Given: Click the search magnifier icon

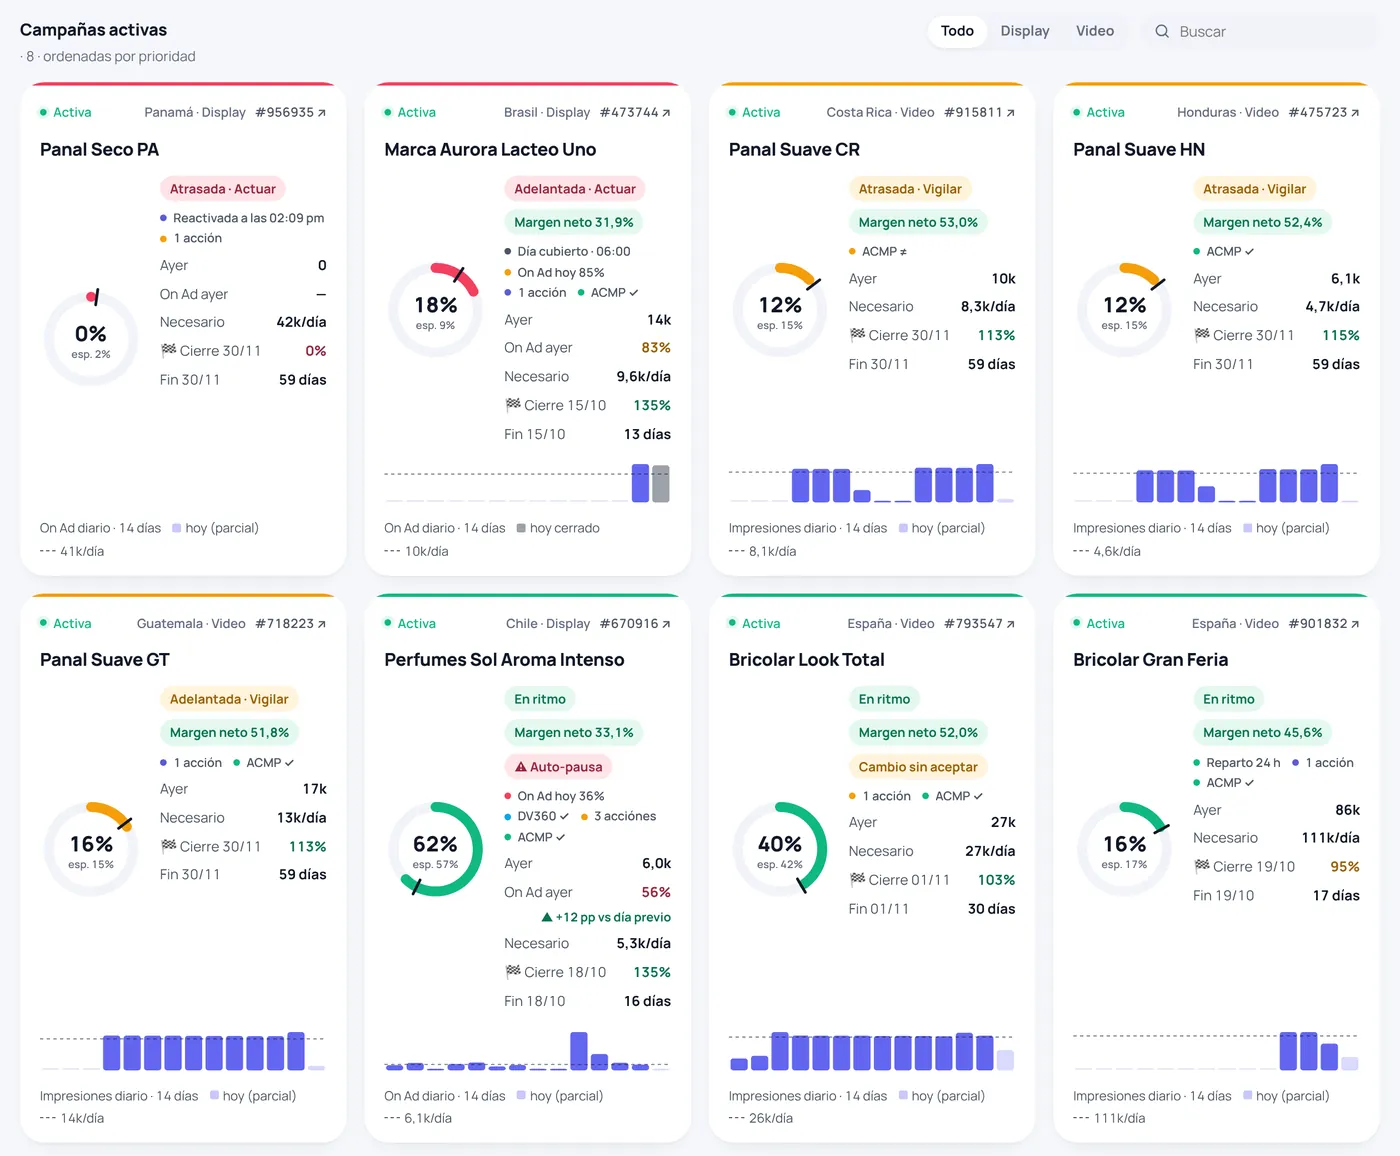Looking at the screenshot, I should [x=1162, y=32].
